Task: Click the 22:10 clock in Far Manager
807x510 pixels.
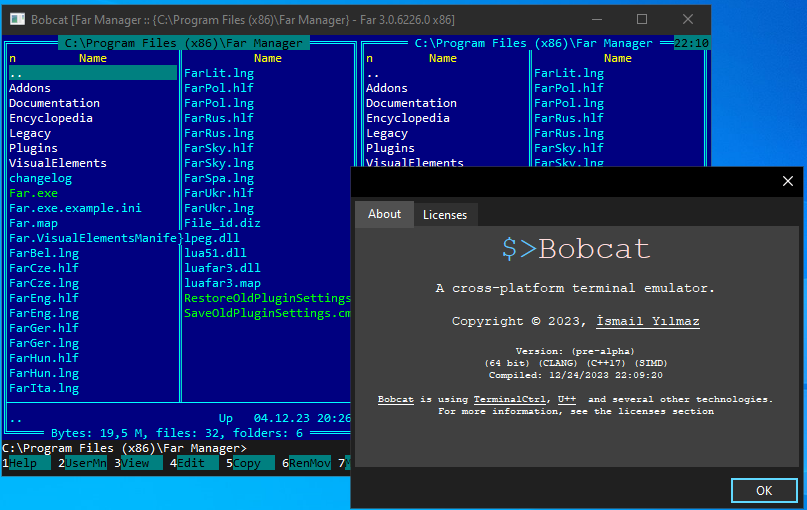Action: [691, 43]
